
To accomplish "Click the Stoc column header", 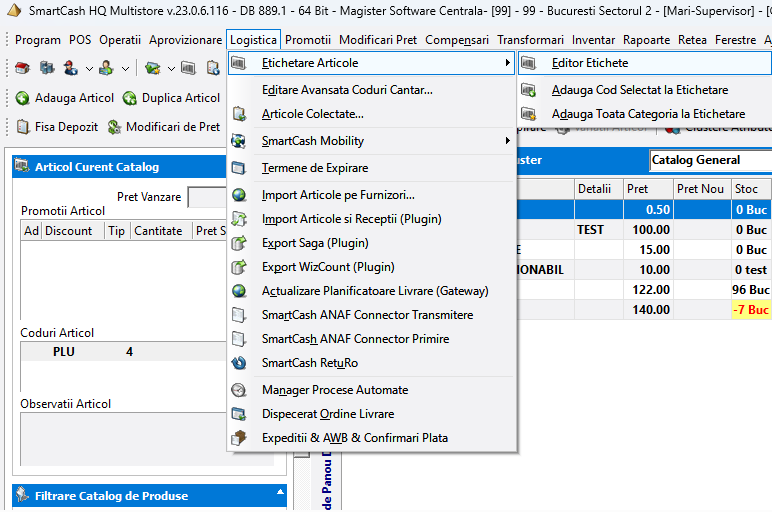I will point(751,189).
